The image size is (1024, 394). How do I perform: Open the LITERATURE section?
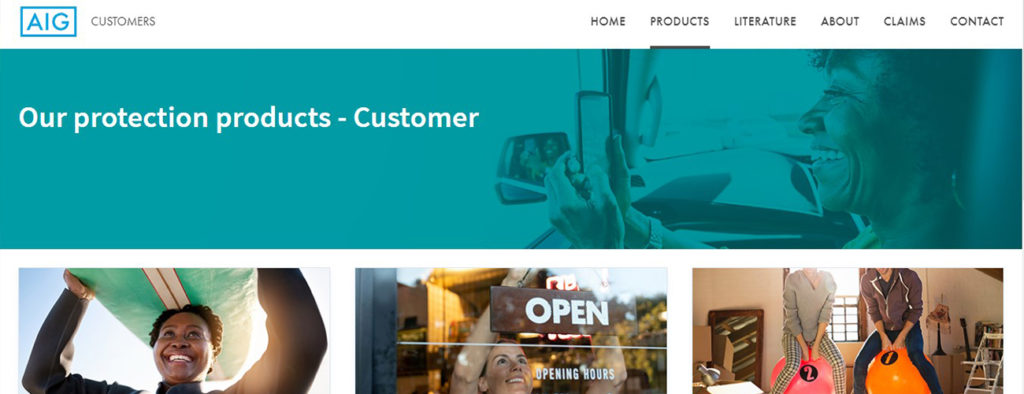pos(765,22)
